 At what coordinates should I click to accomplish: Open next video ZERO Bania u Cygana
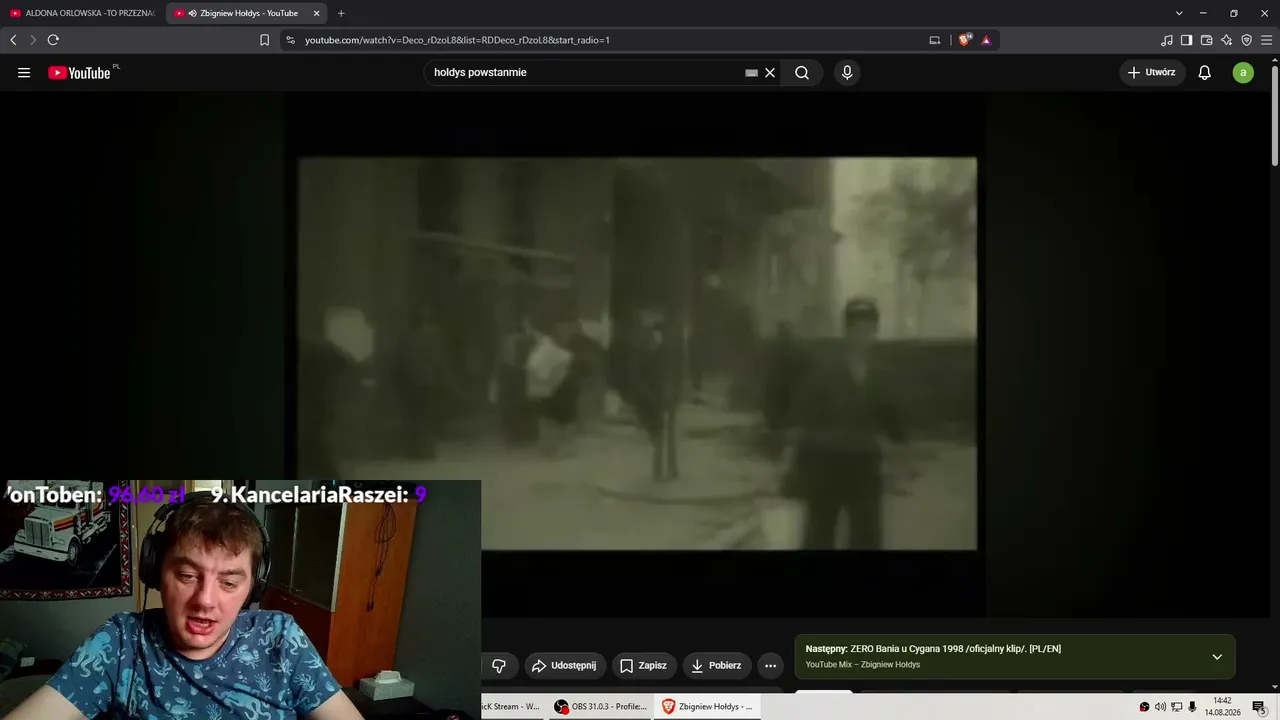[x=955, y=649]
